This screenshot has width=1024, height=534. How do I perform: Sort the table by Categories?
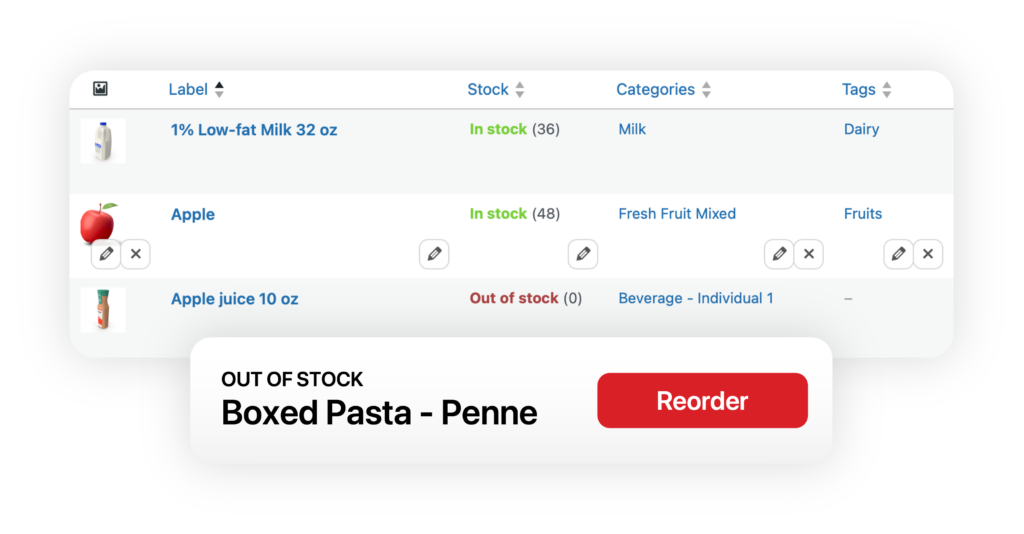click(664, 89)
